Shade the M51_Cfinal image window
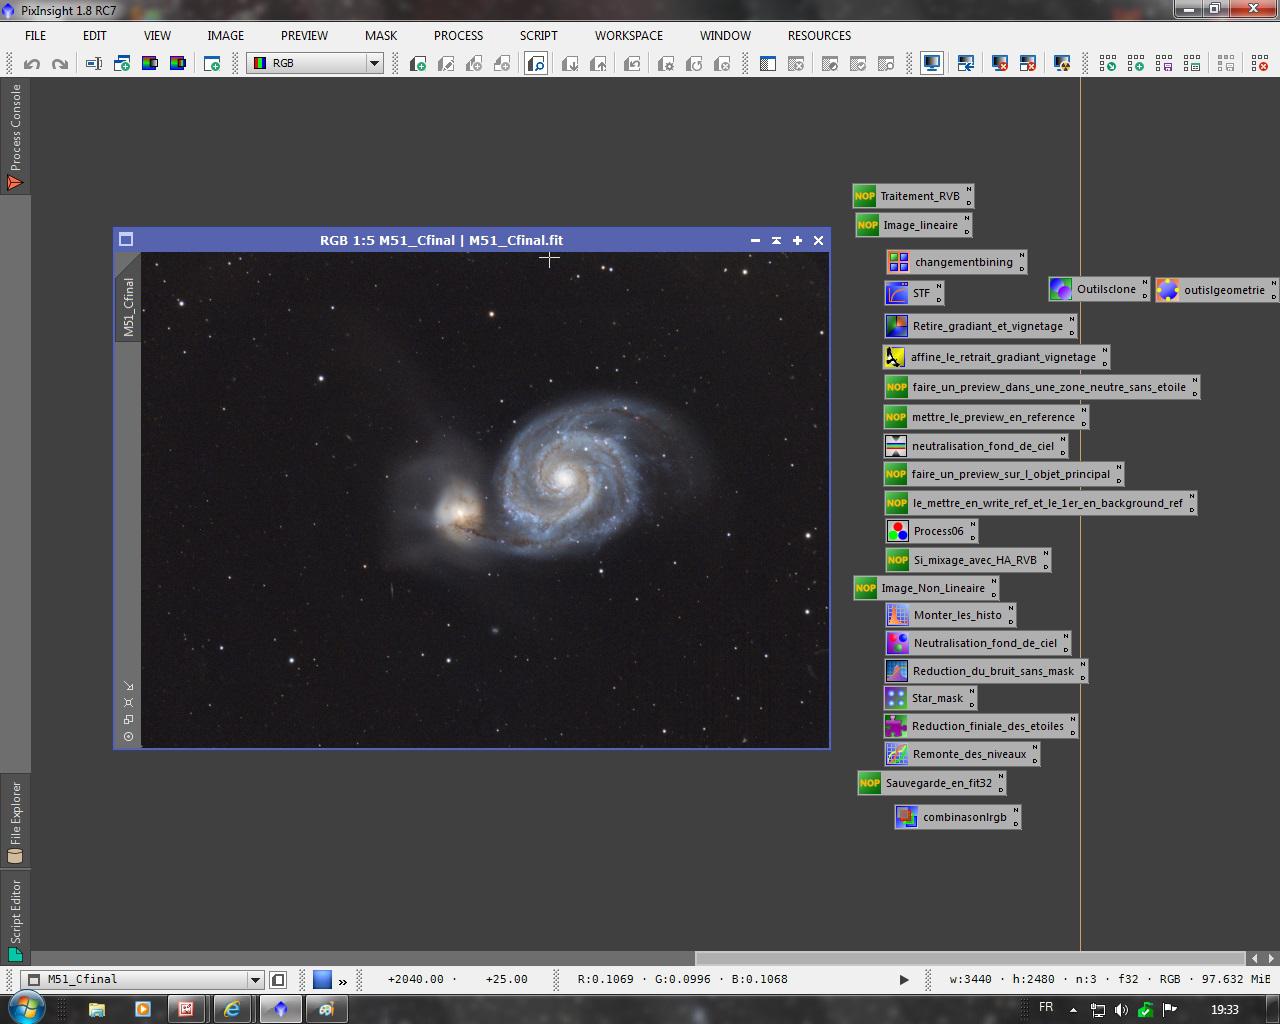Screen dimensions: 1280x1024 776,240
